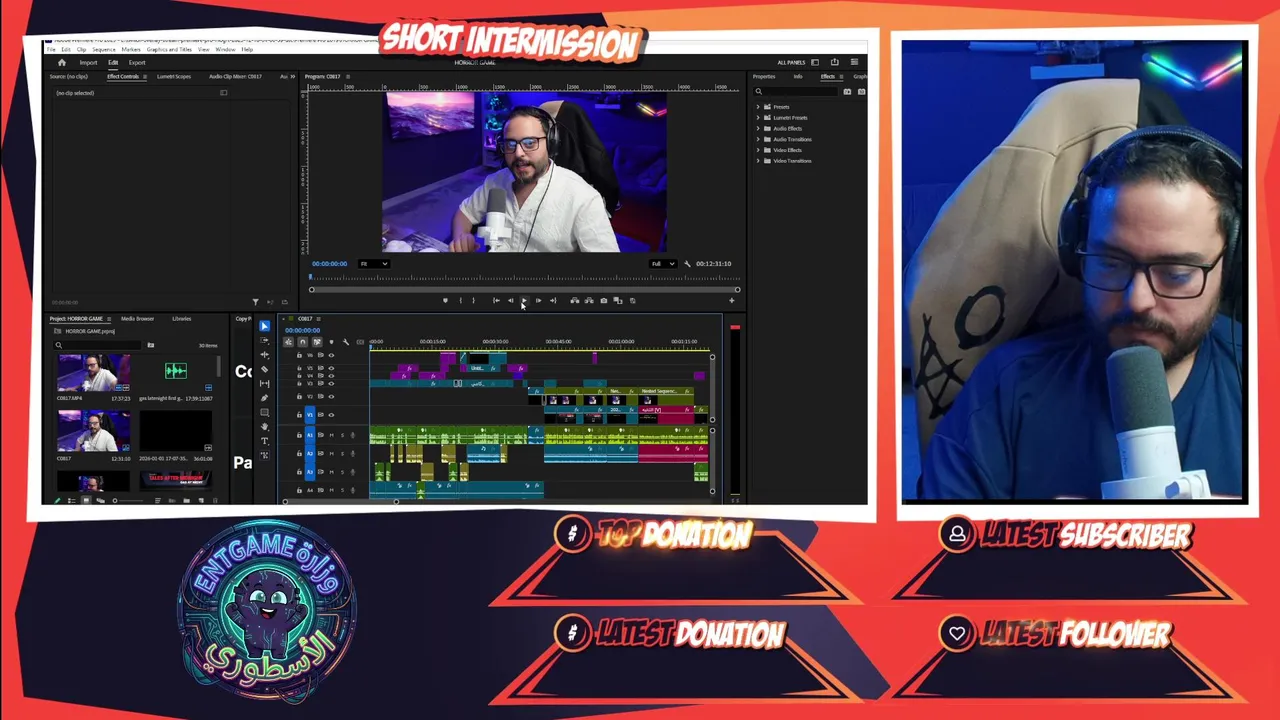Image resolution: width=1280 pixels, height=720 pixels.
Task: Select the Rectangle shape tool
Action: pos(264,412)
